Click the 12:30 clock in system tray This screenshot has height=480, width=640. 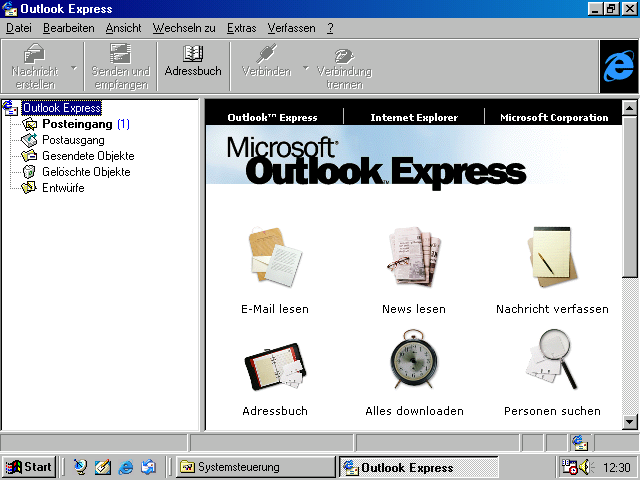point(617,467)
